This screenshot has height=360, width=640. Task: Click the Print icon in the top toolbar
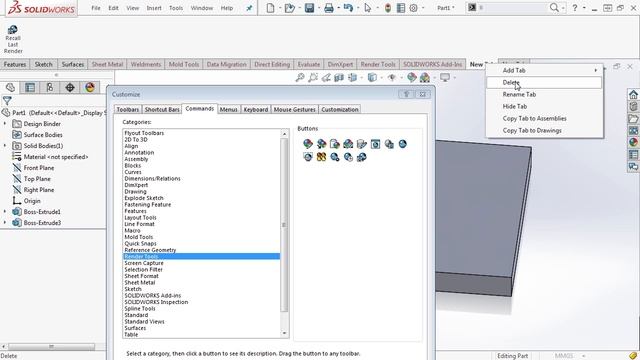[329, 8]
